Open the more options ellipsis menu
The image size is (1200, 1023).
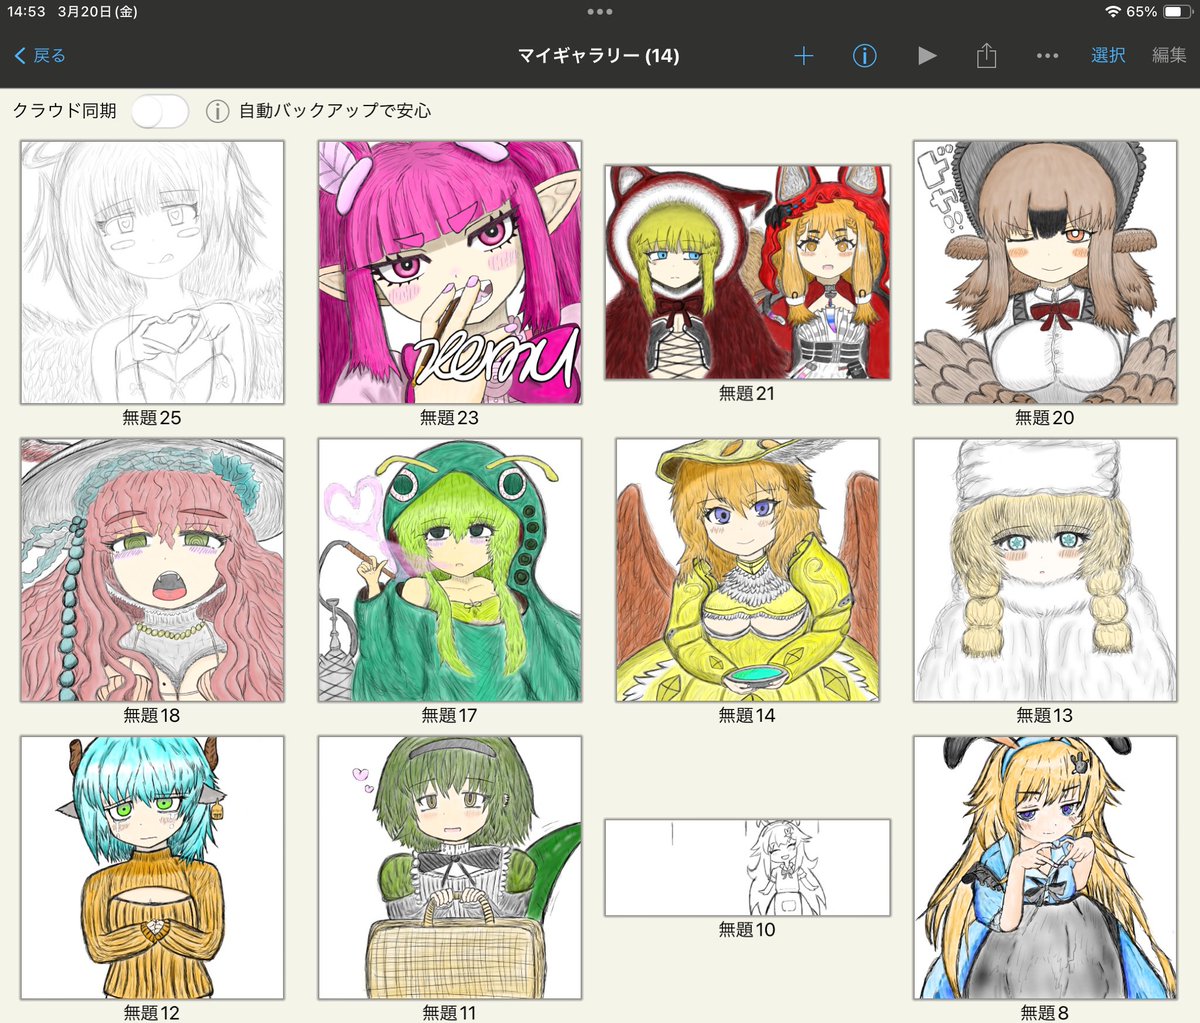click(x=1047, y=56)
